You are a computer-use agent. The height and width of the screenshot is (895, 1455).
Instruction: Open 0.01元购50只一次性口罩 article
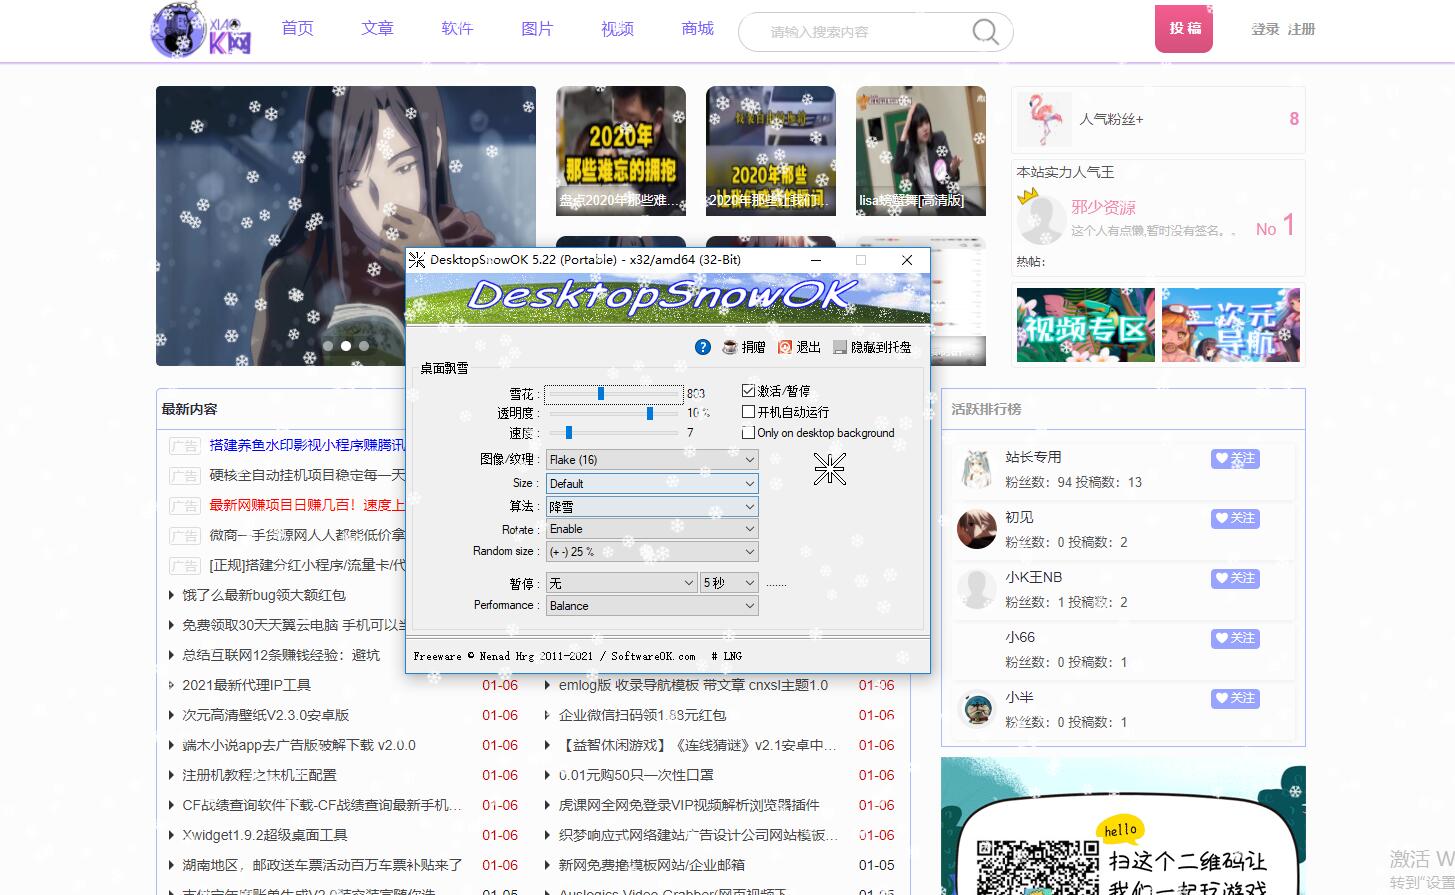coord(636,775)
